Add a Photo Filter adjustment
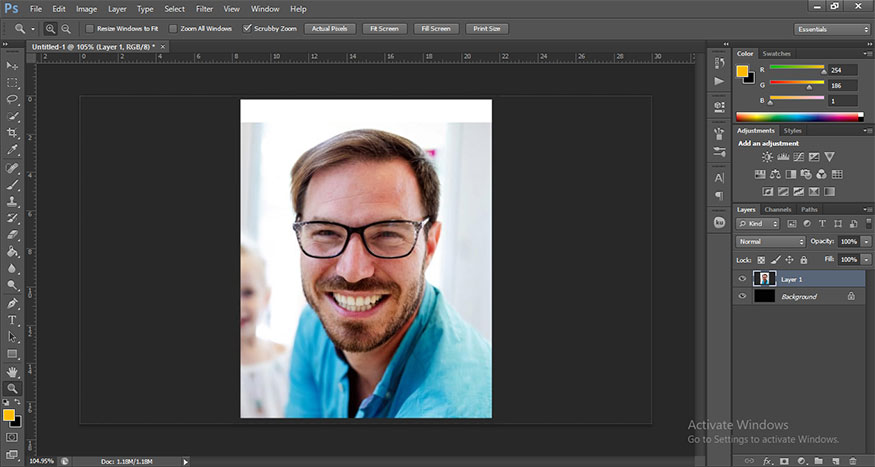 click(x=806, y=175)
